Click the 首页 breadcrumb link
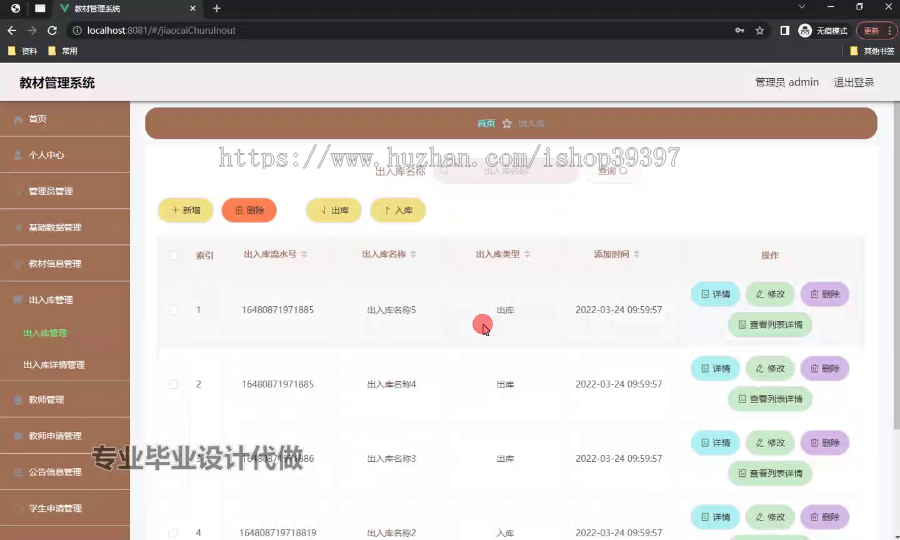Screen dimensions: 900x540 click(x=486, y=123)
